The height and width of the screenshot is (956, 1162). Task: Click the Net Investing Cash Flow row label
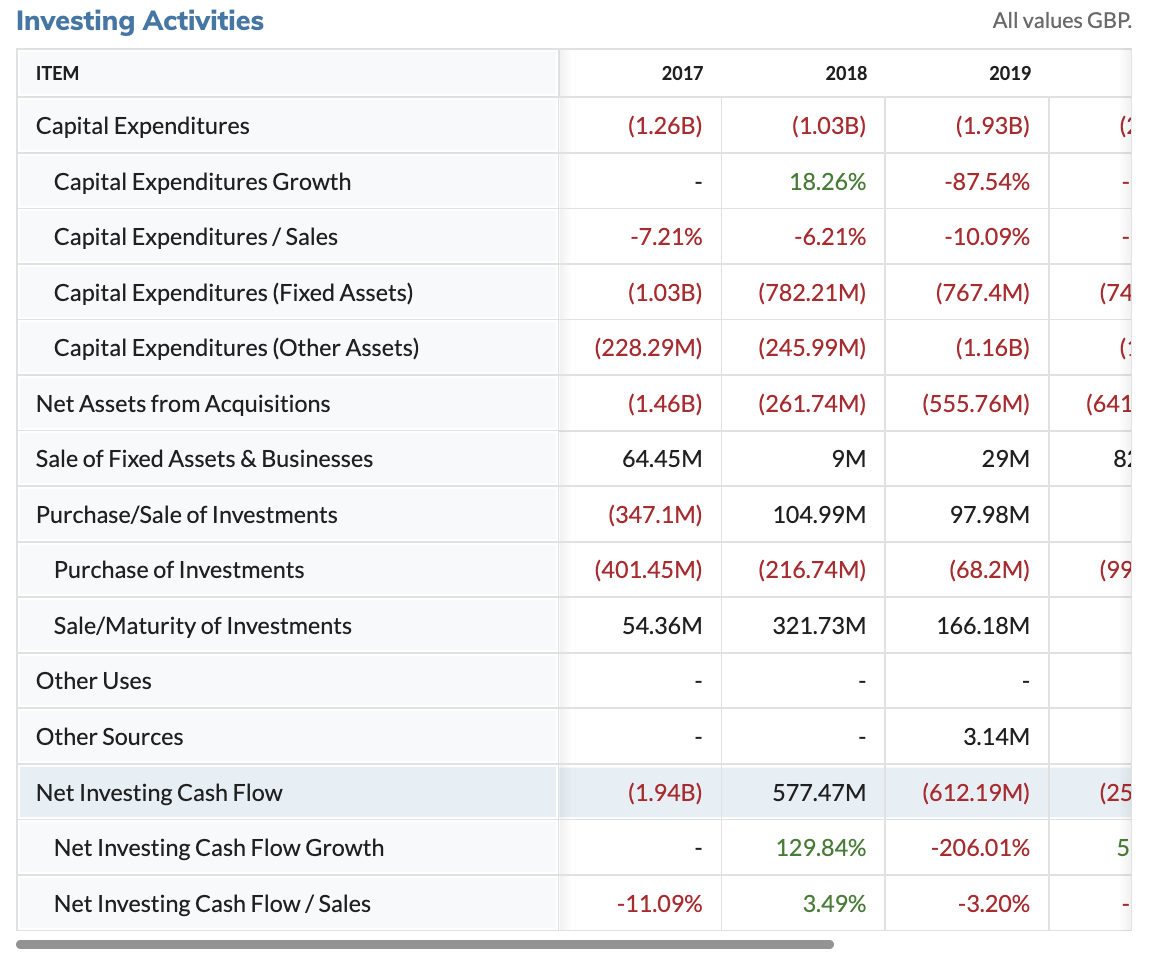159,793
